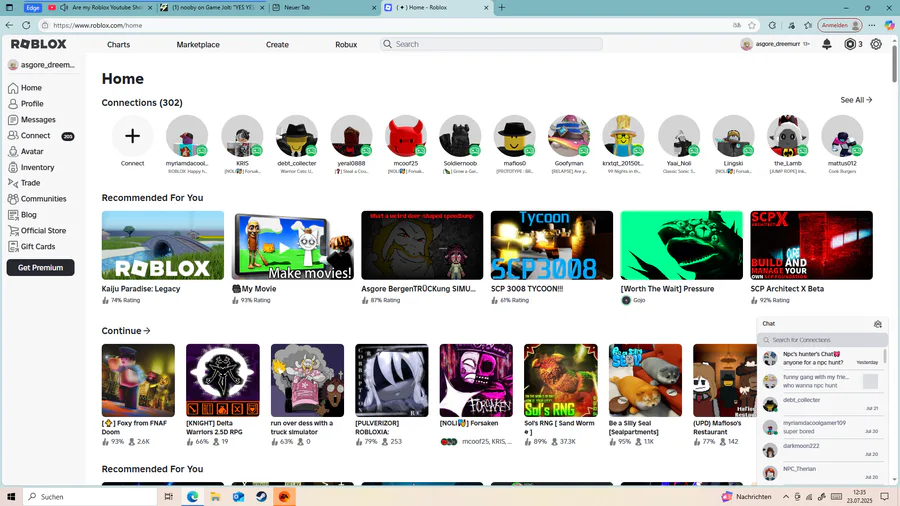Open Asgore BergenTRÜCKung simulator thumbnail

pyautogui.click(x=422, y=246)
